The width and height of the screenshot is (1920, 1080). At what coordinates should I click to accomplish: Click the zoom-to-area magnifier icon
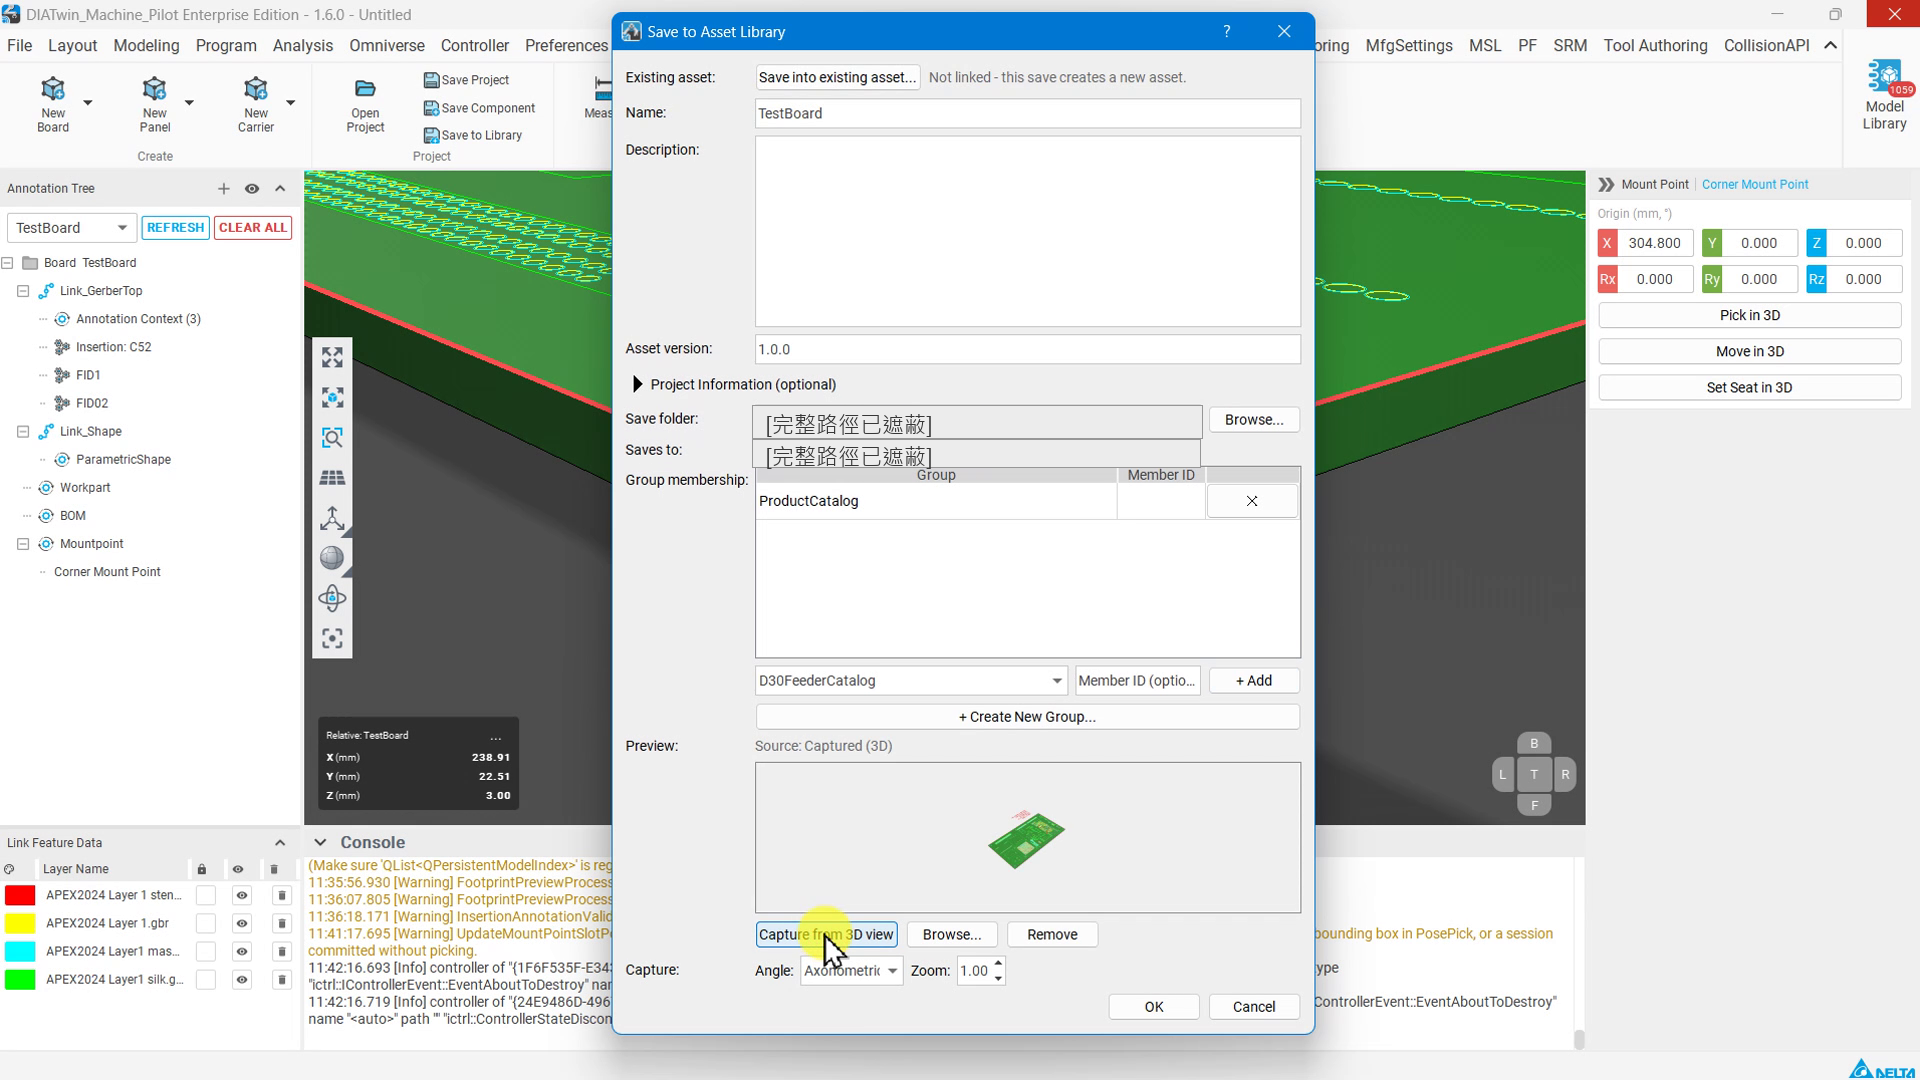[x=332, y=438]
